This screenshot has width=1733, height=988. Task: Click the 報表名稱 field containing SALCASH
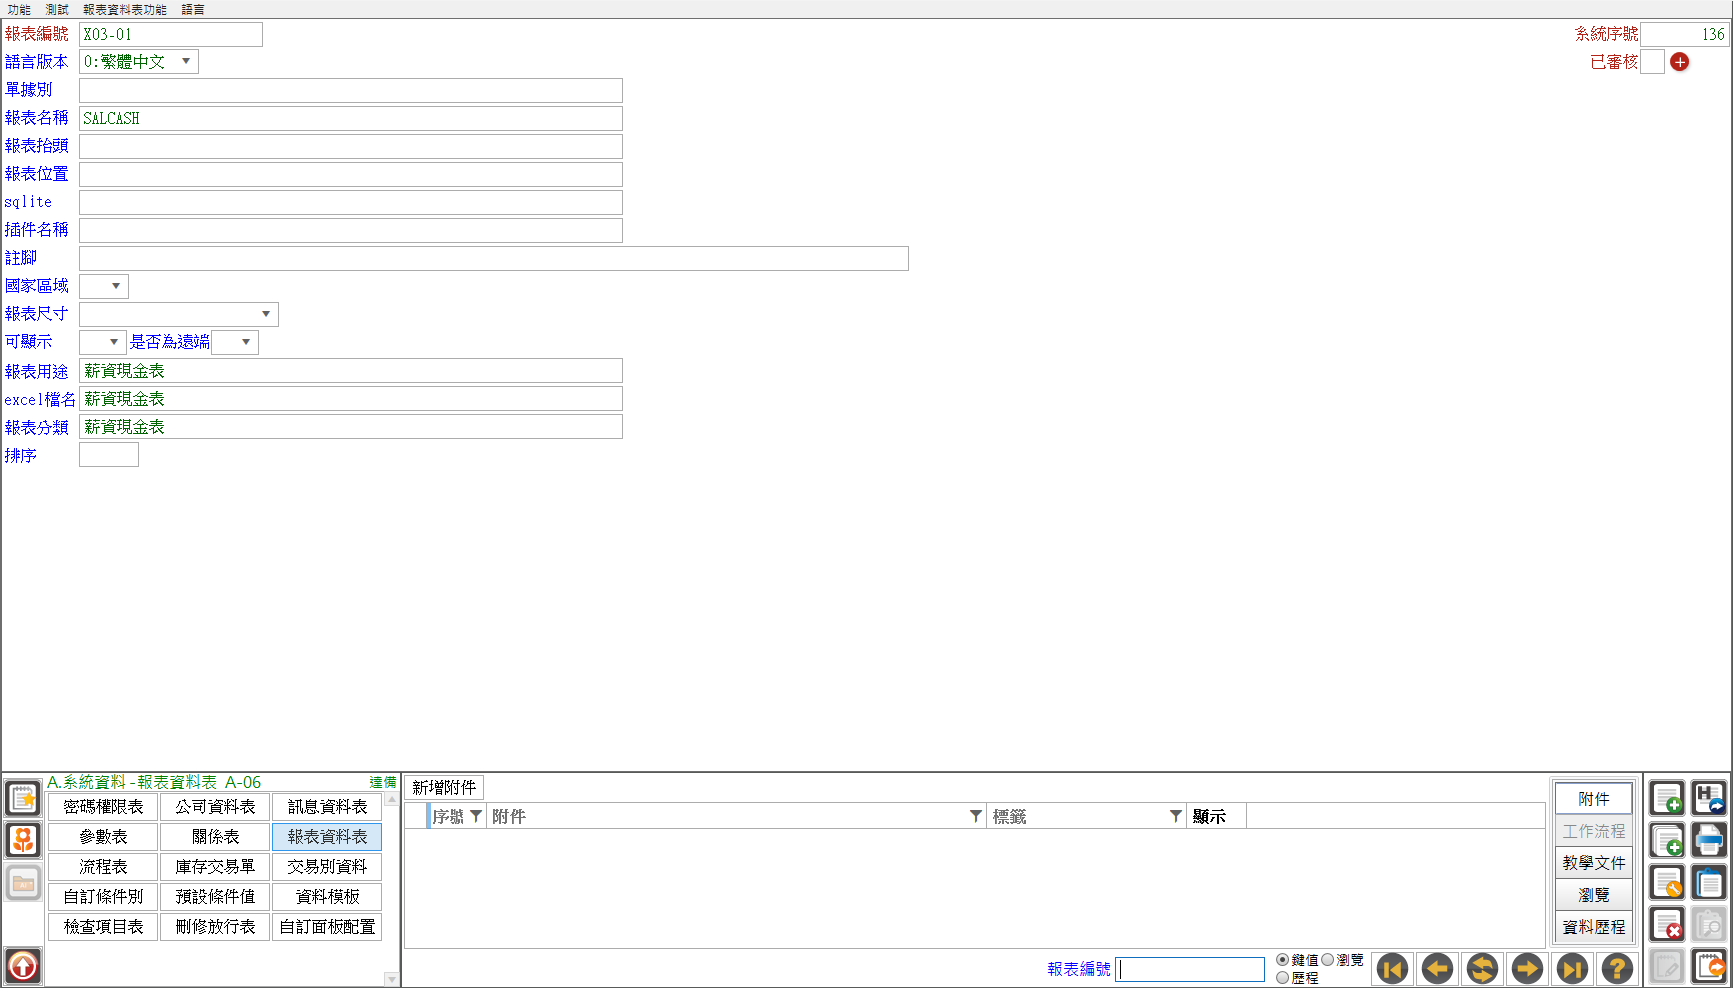coord(351,118)
